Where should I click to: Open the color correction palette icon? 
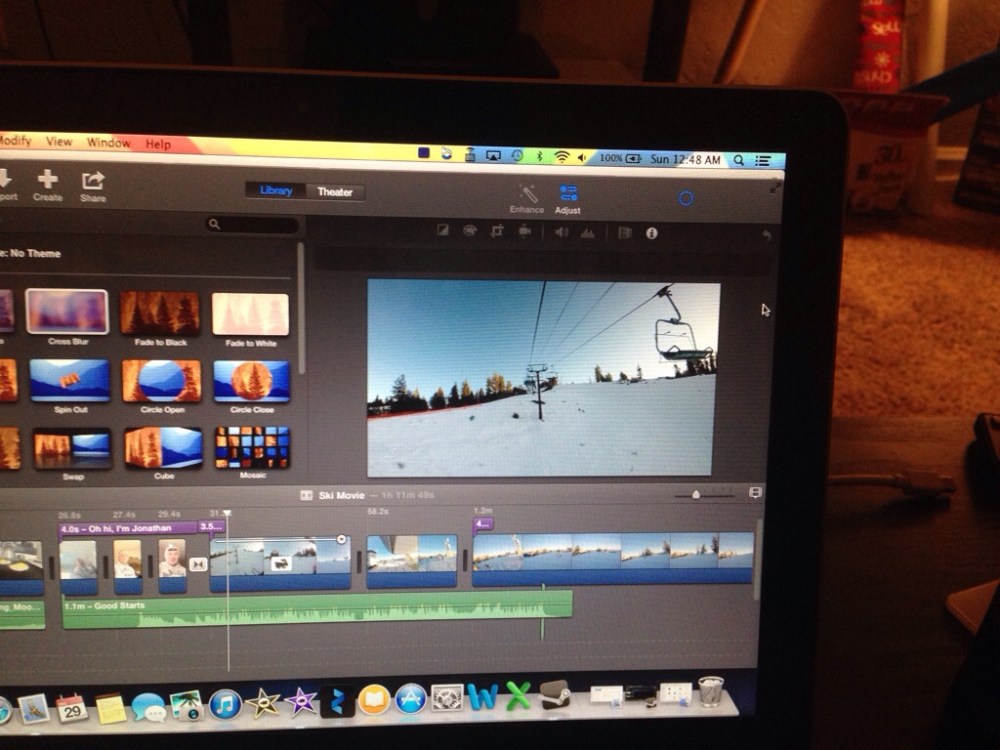469,231
